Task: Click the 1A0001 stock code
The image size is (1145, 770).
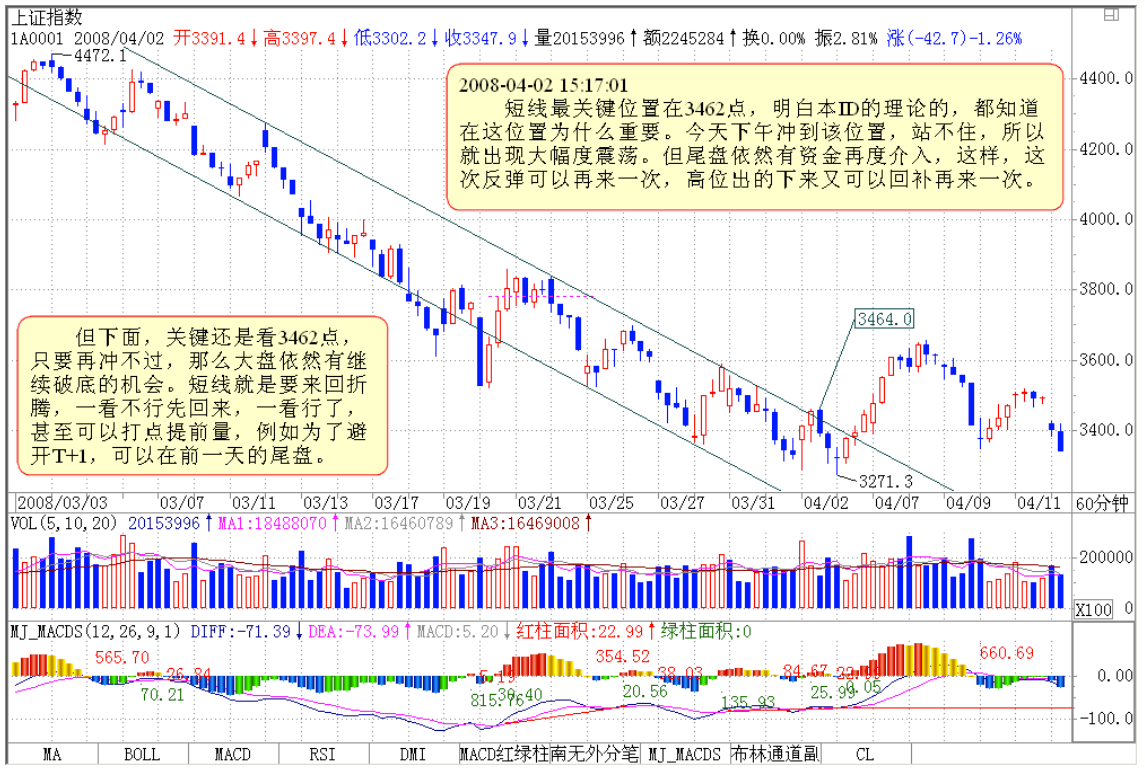Action: 37,38
